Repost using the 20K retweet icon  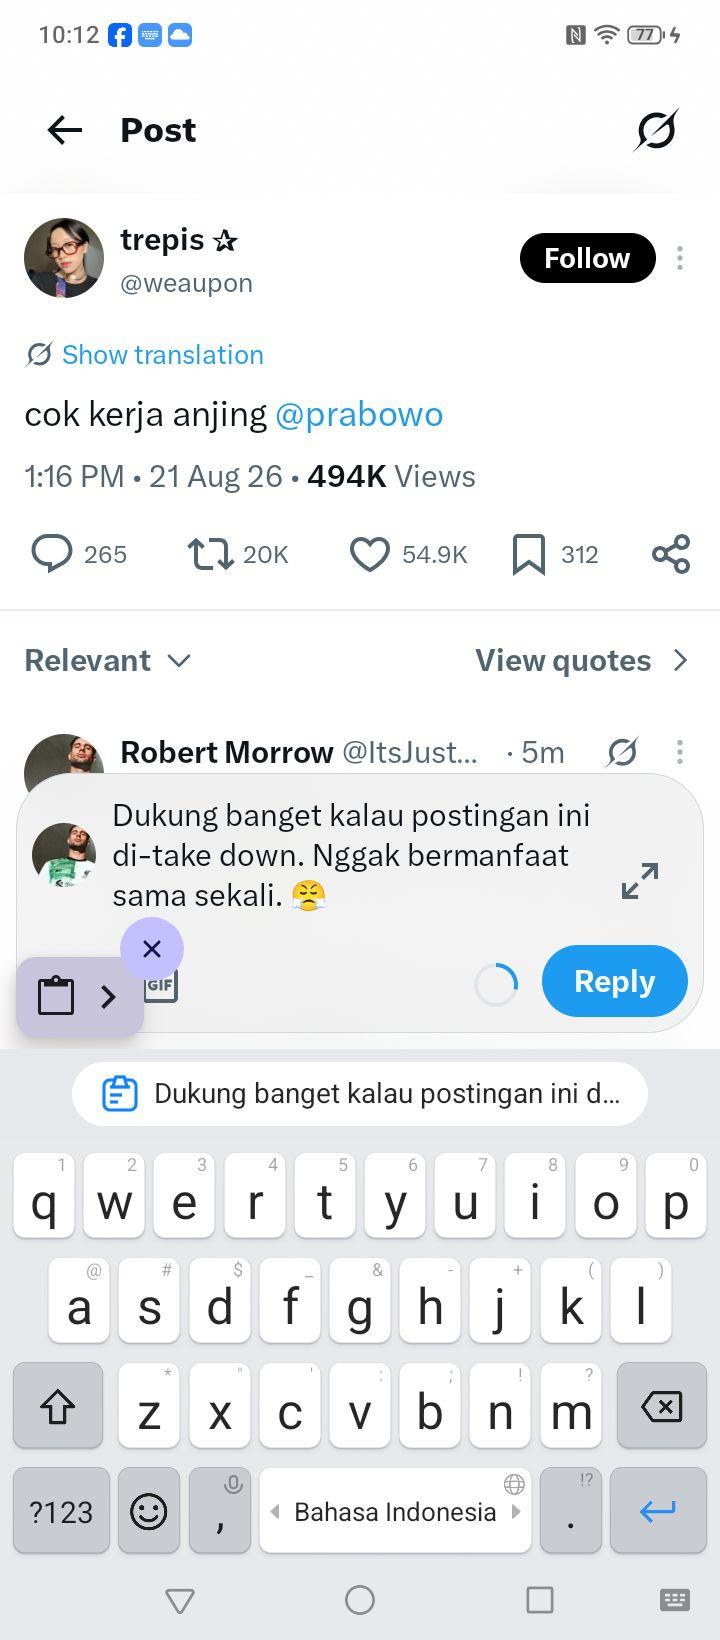point(210,554)
